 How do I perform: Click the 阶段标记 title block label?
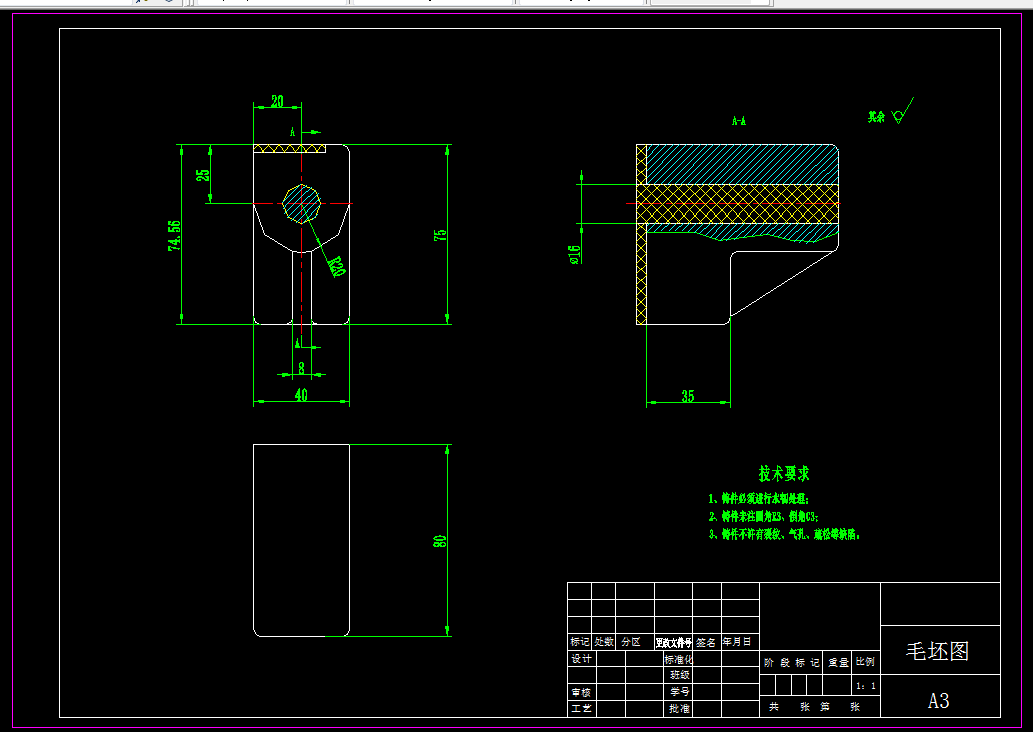pos(791,662)
